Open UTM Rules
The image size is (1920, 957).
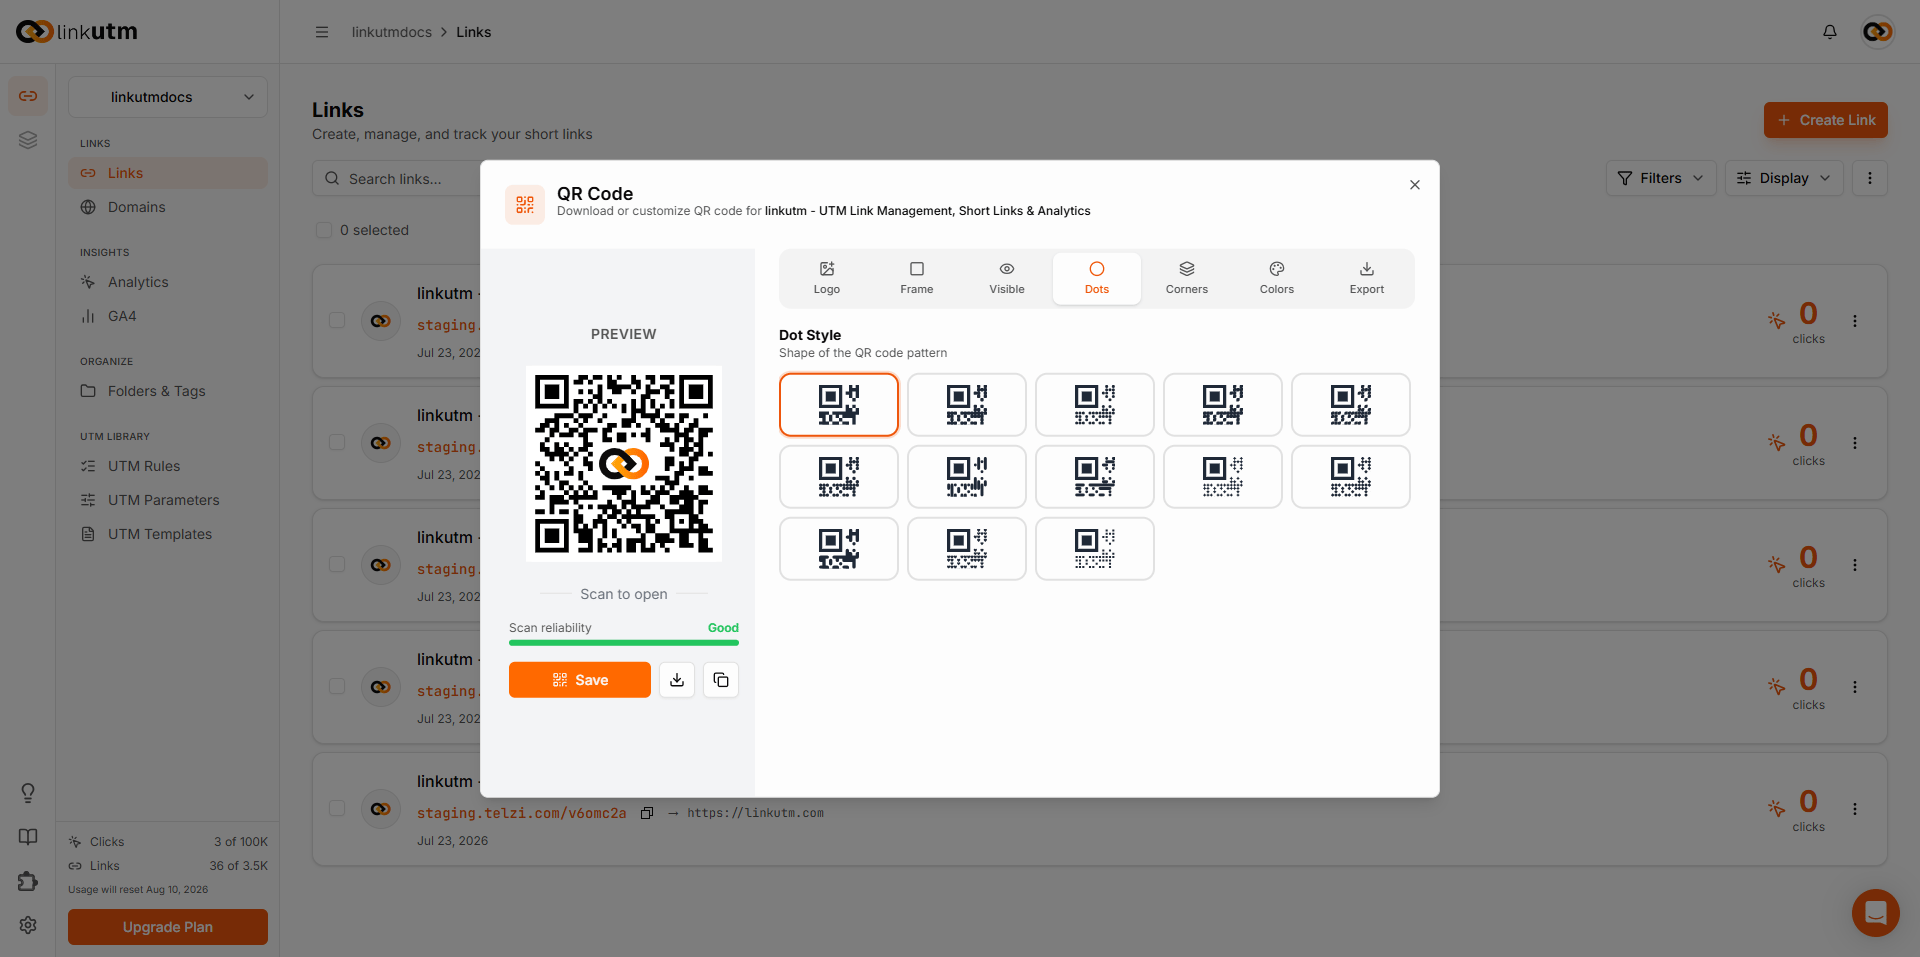point(168,466)
